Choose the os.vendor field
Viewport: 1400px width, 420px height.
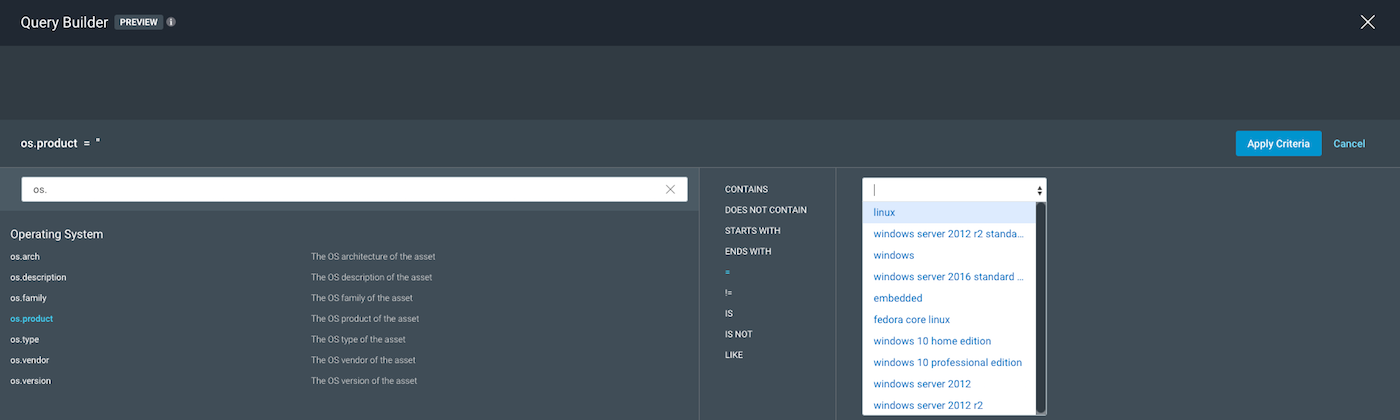tap(30, 360)
